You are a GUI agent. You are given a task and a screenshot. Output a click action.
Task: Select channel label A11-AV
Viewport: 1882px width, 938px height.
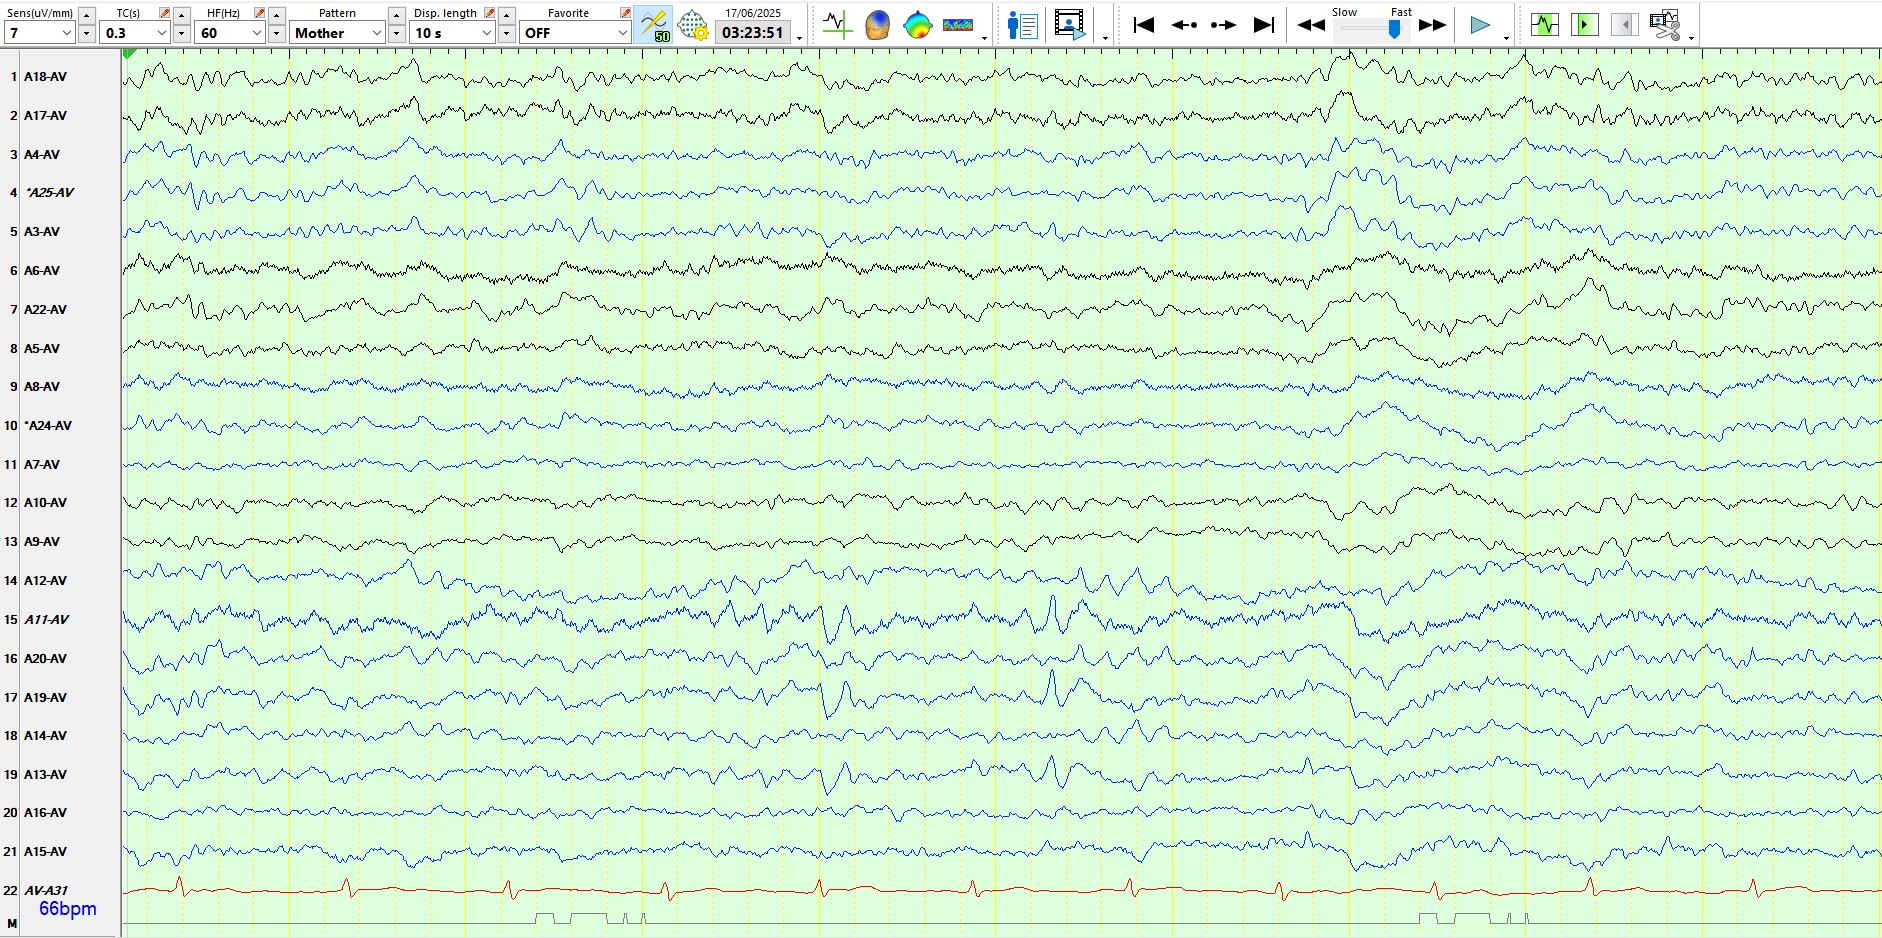tap(46, 620)
